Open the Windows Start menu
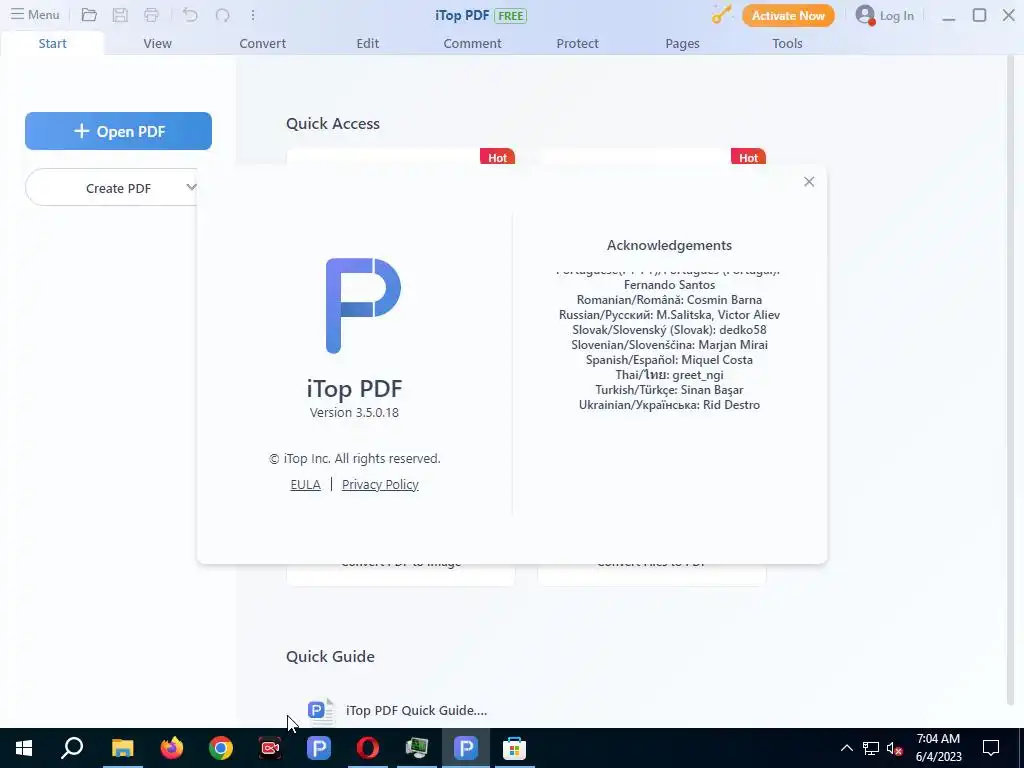The height and width of the screenshot is (768, 1024). (24, 748)
